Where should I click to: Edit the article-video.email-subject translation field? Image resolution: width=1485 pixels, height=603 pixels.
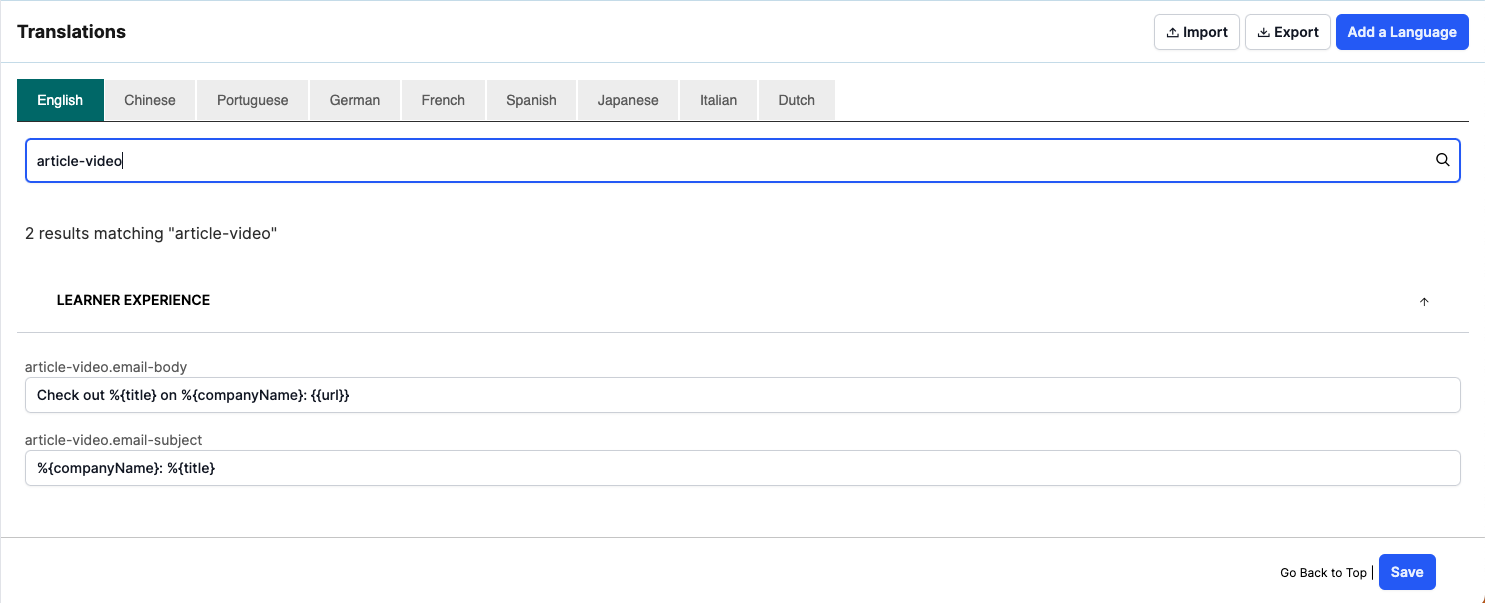(742, 468)
